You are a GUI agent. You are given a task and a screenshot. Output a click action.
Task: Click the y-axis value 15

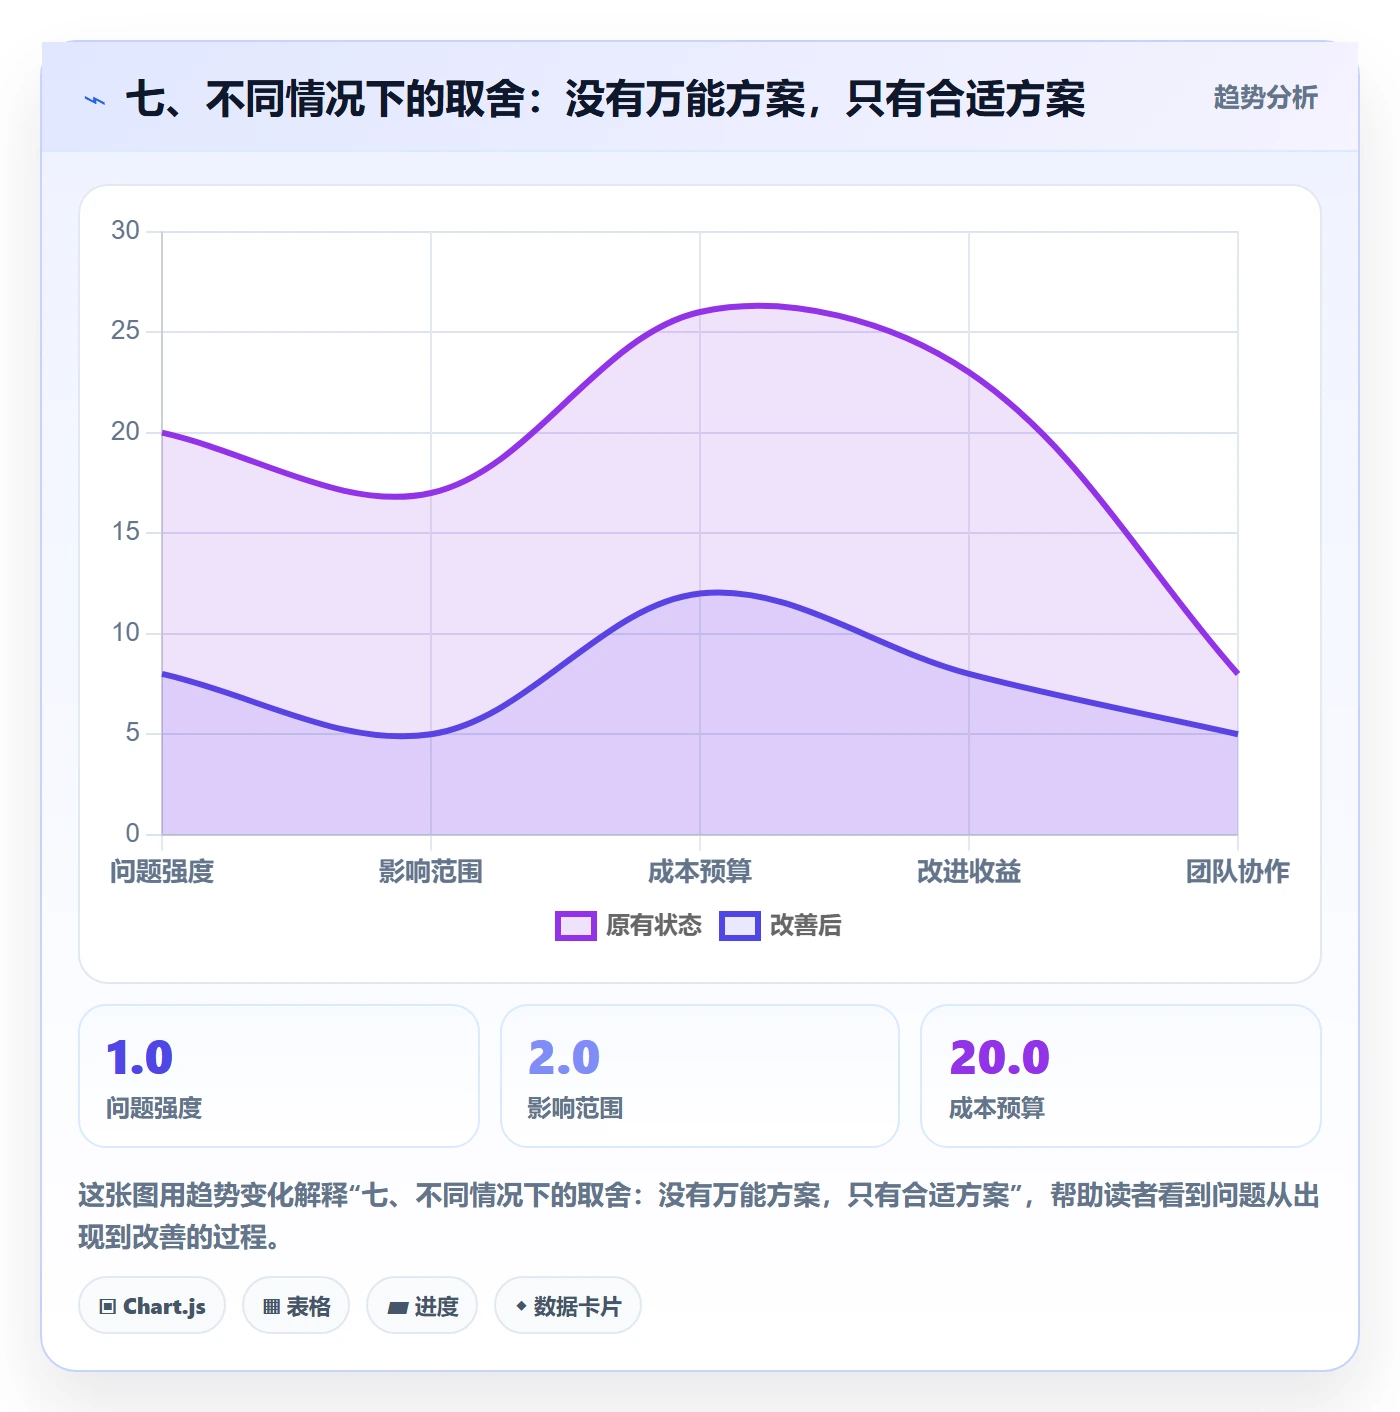pos(125,532)
